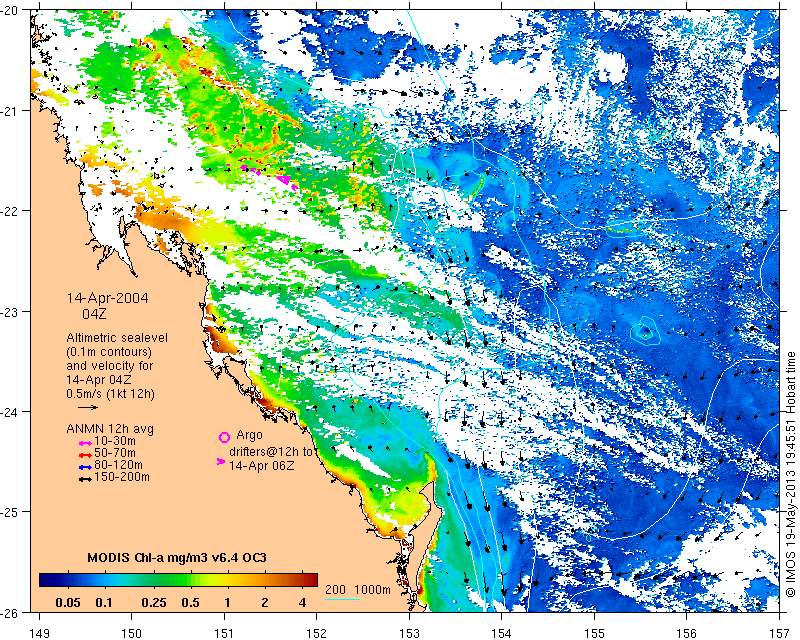Click the "156" longitude axis label
The width and height of the screenshot is (800, 640).
pos(687,633)
